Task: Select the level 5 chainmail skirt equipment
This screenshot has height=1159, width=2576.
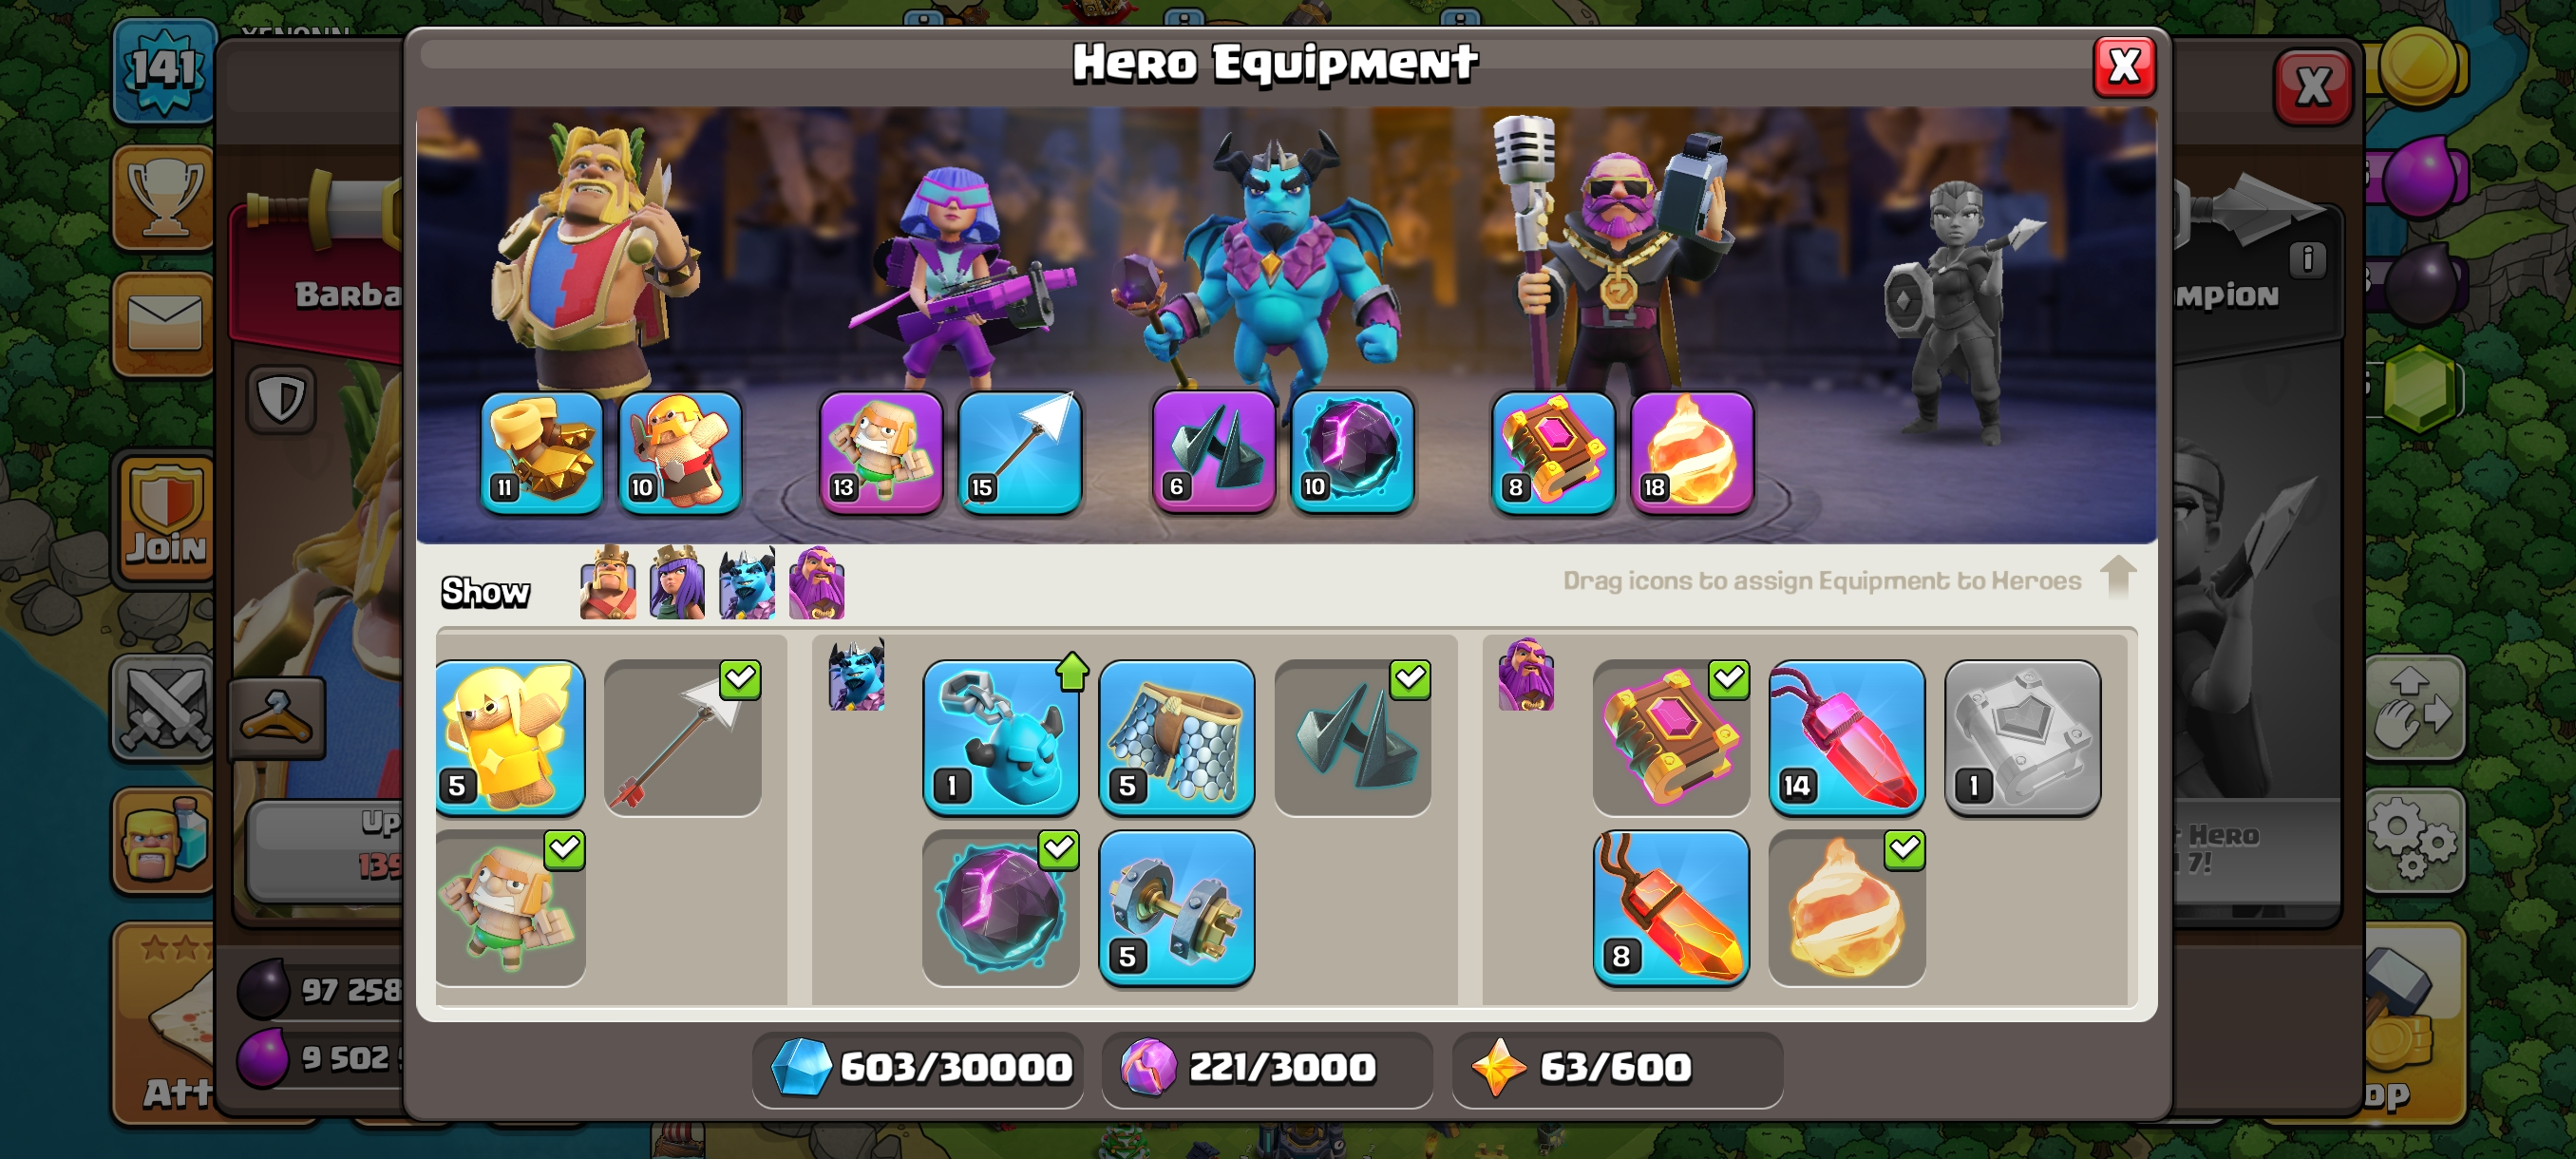Action: 1176,737
